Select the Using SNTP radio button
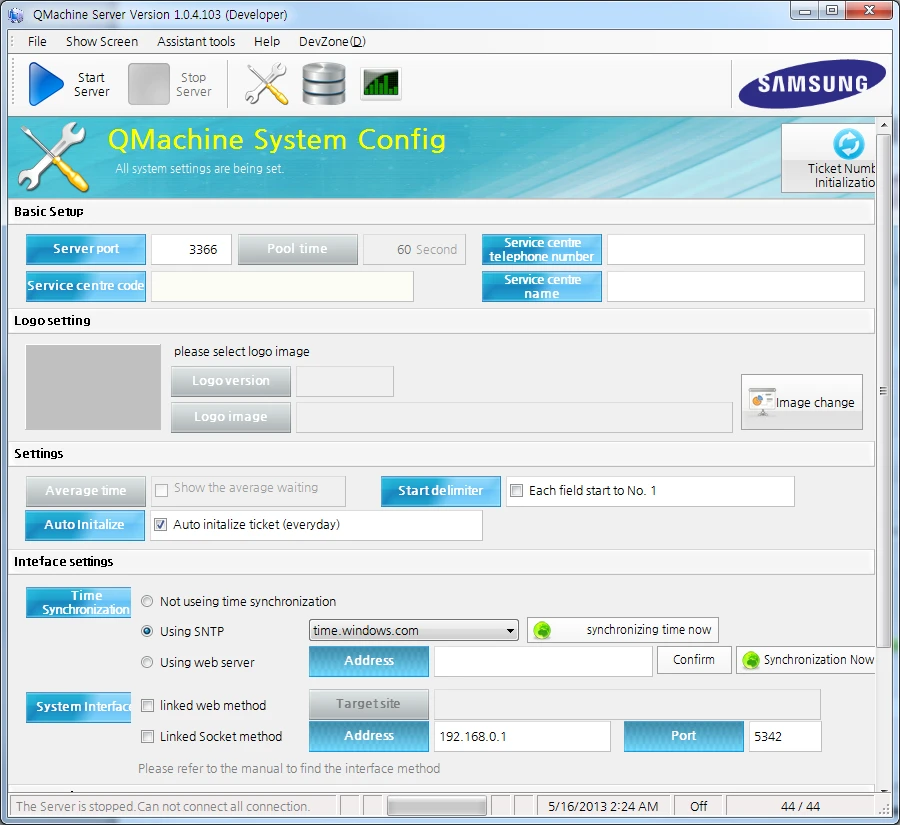Image resolution: width=900 pixels, height=825 pixels. 148,631
